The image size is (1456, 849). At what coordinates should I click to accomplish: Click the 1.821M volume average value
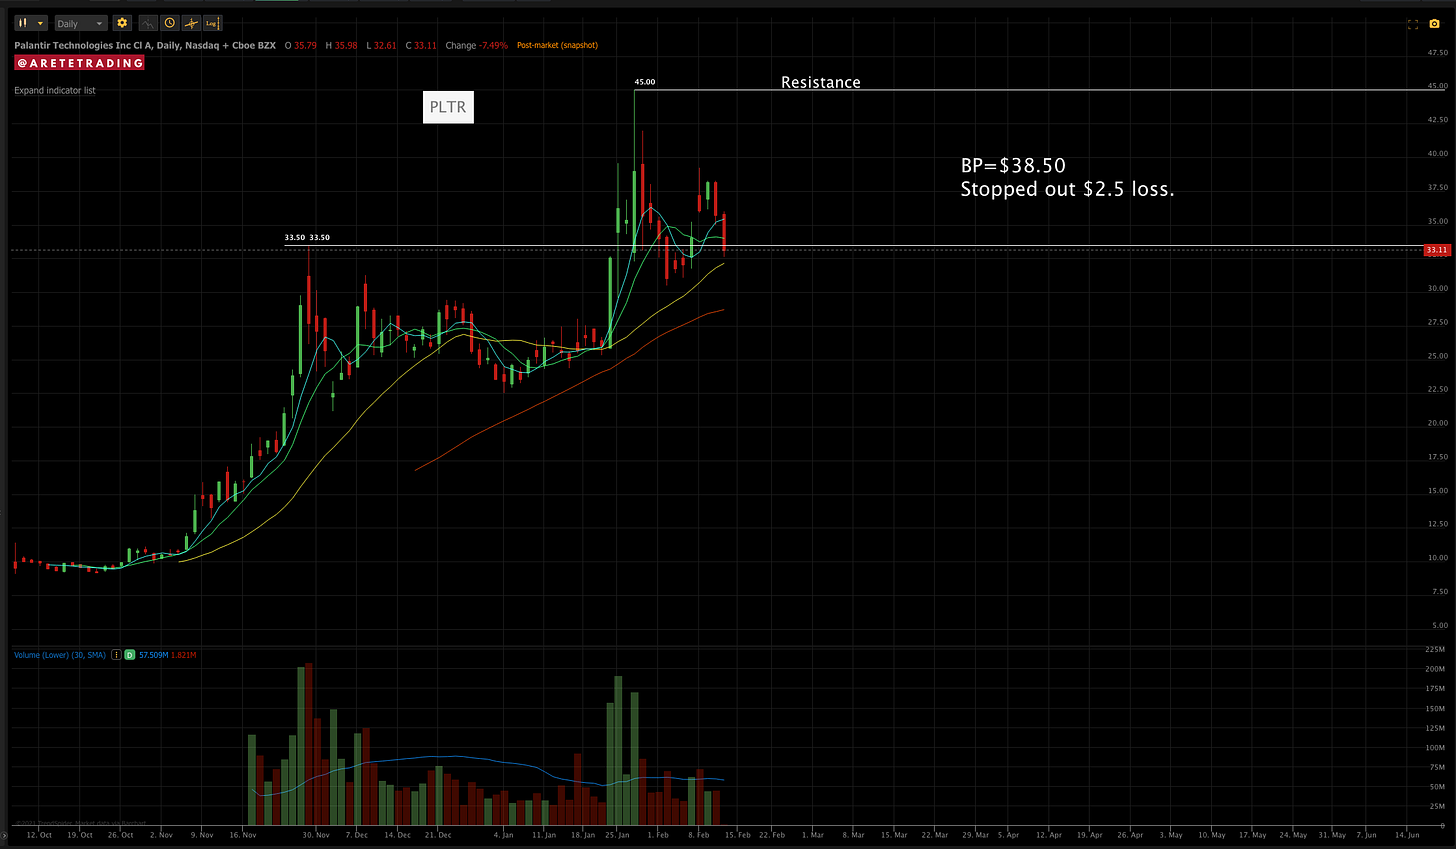coord(183,655)
